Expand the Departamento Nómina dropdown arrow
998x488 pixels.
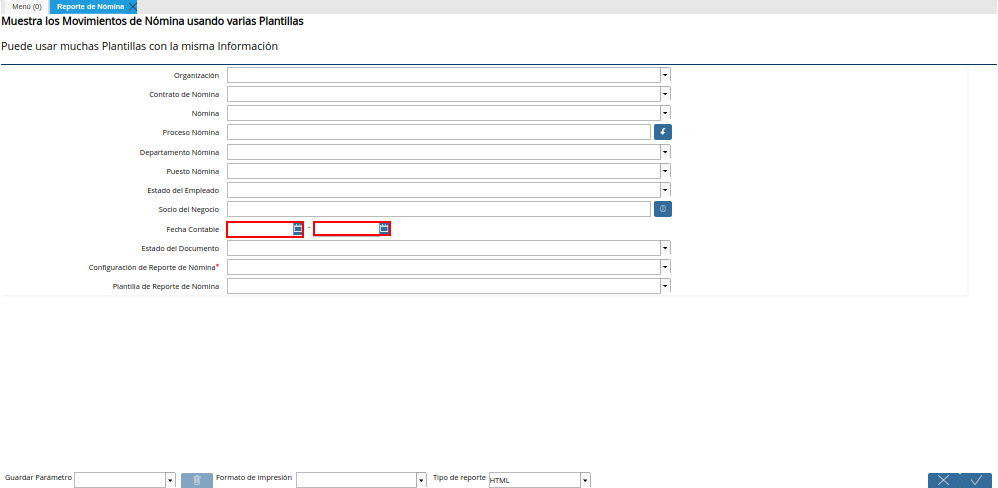click(x=665, y=152)
